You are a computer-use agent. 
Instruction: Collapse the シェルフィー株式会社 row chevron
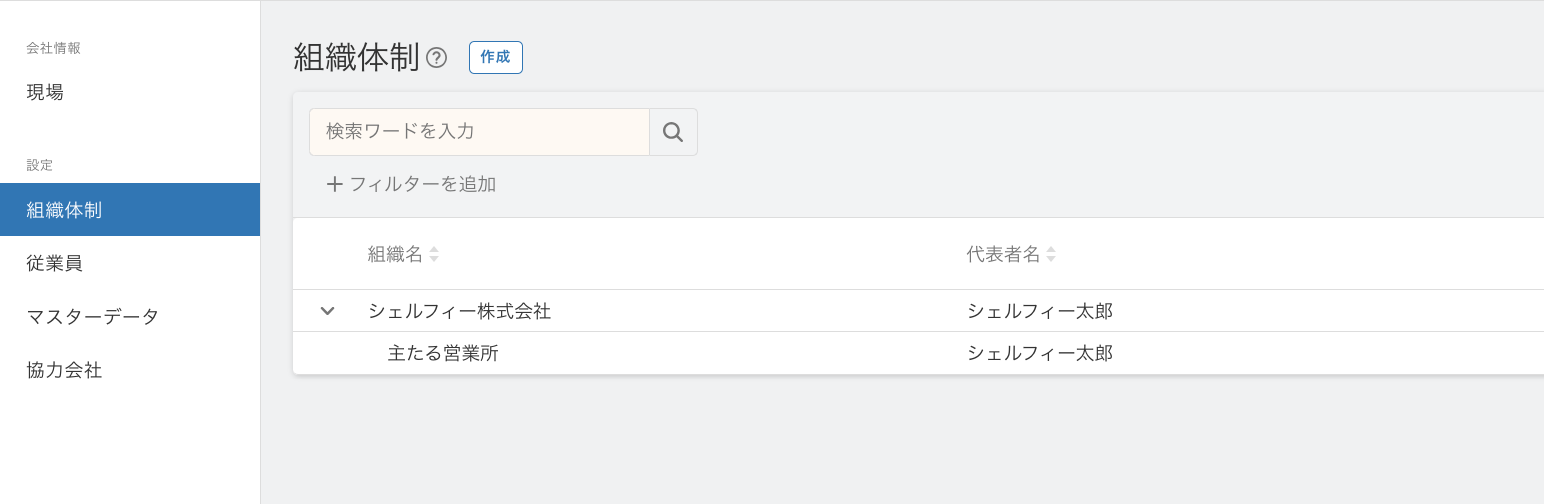327,311
